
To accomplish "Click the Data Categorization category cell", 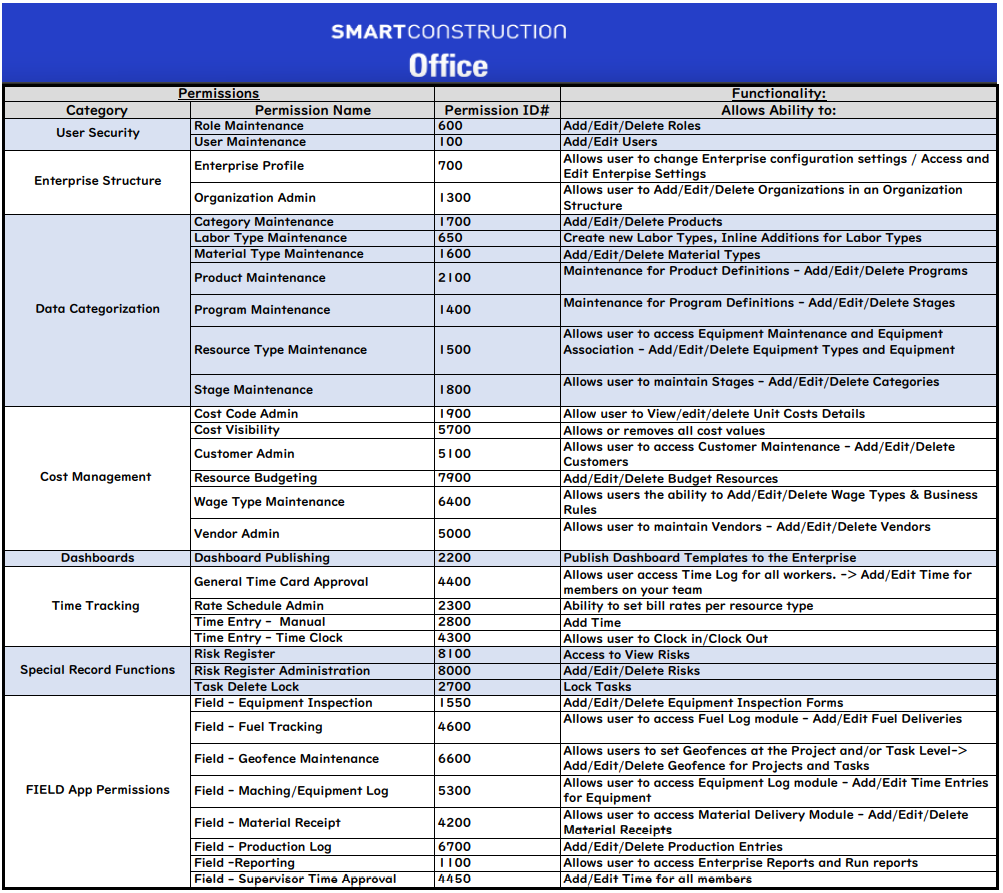I will [97, 309].
